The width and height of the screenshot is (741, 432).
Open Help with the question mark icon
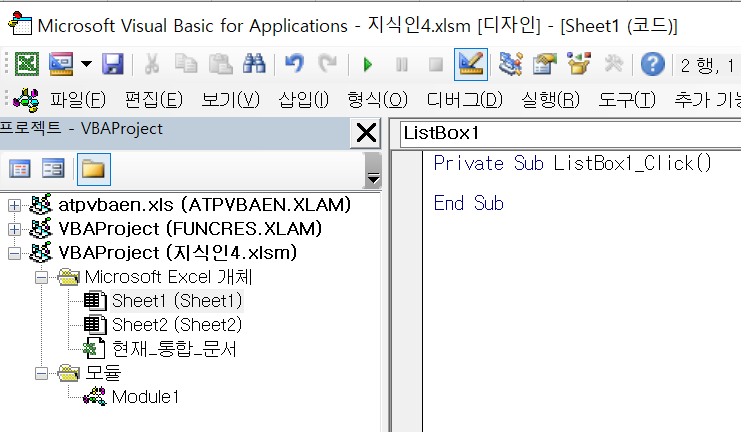pyautogui.click(x=653, y=64)
